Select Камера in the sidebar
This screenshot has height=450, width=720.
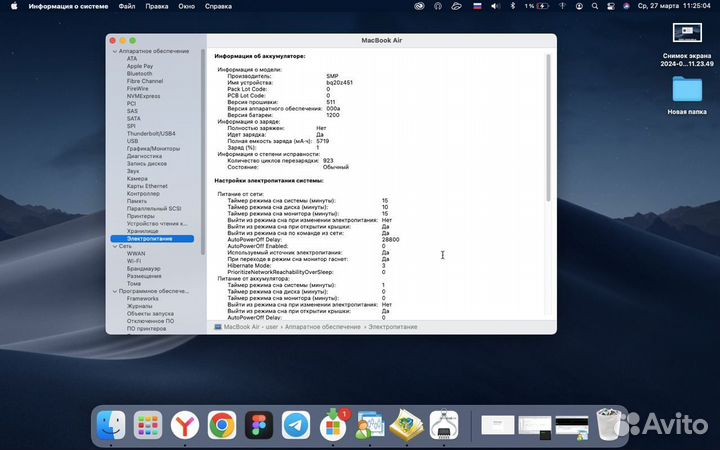[137, 179]
